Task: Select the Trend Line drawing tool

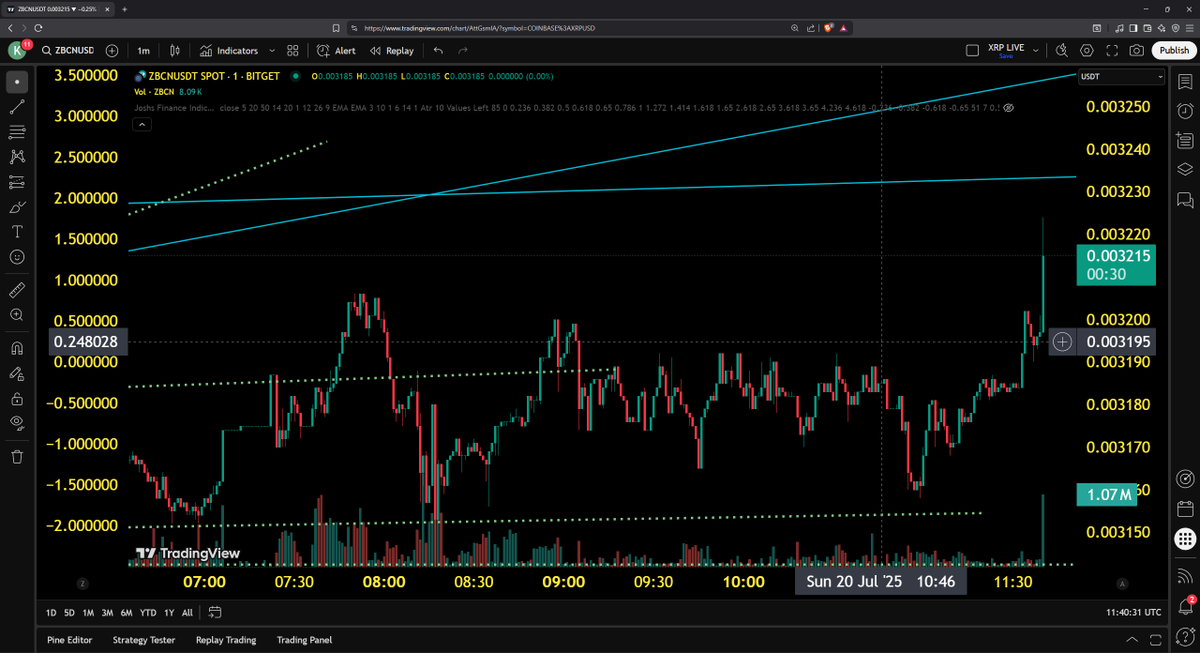Action: click(17, 106)
